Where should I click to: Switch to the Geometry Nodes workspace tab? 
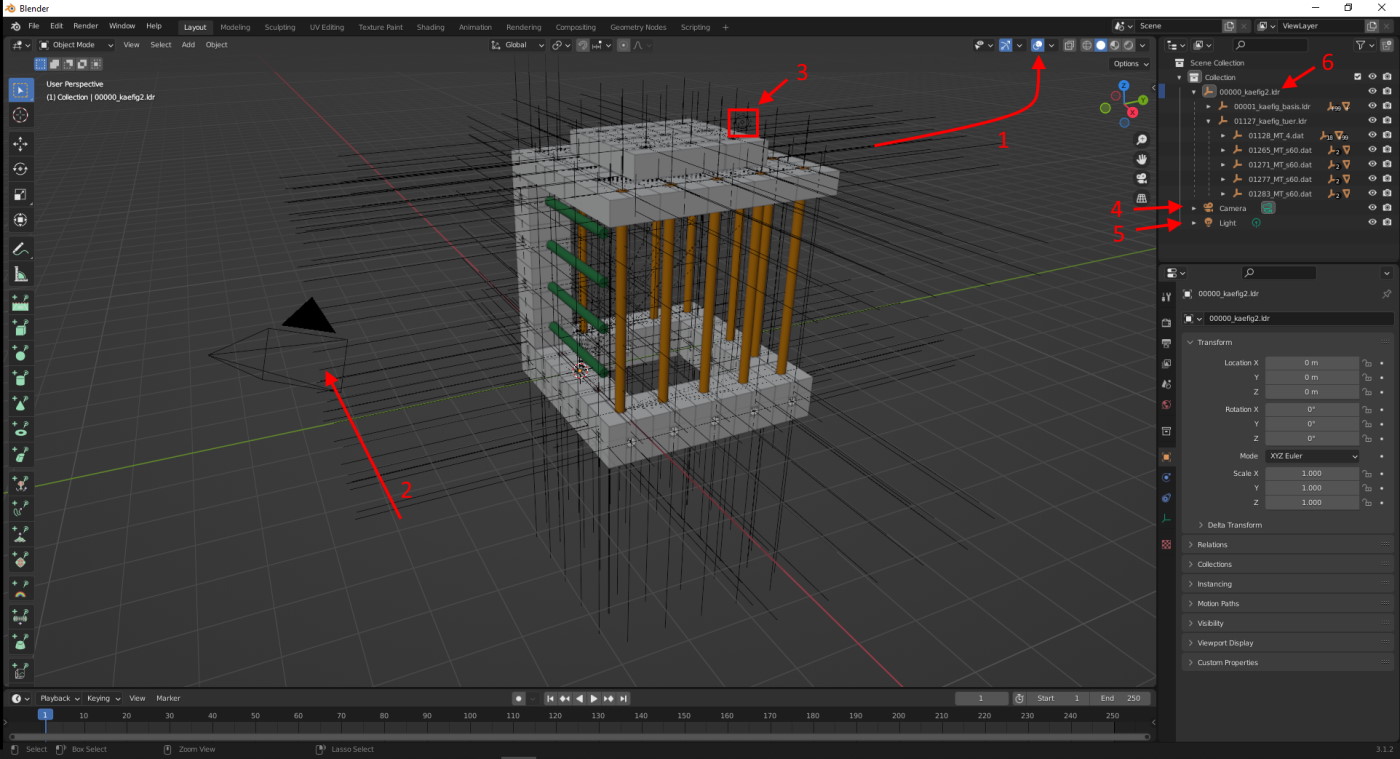pyautogui.click(x=638, y=27)
